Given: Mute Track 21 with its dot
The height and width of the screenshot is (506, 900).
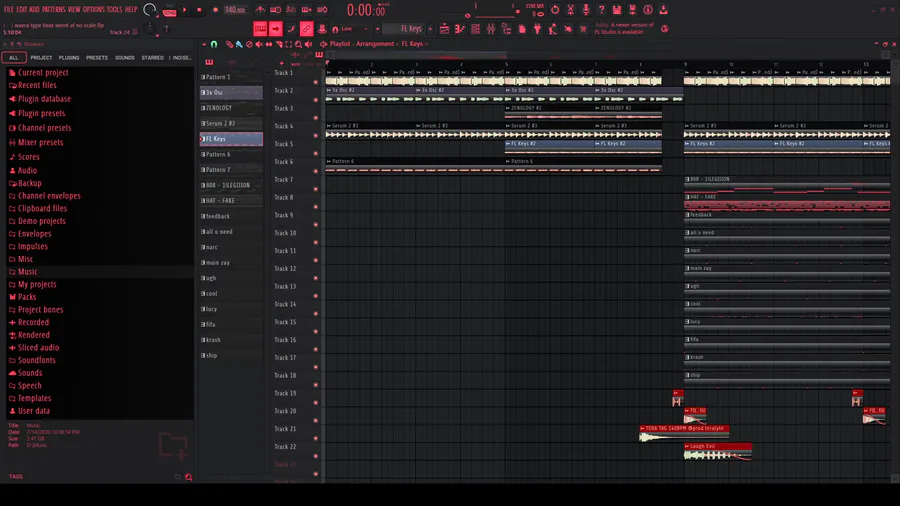Looking at the screenshot, I should pyautogui.click(x=316, y=438).
